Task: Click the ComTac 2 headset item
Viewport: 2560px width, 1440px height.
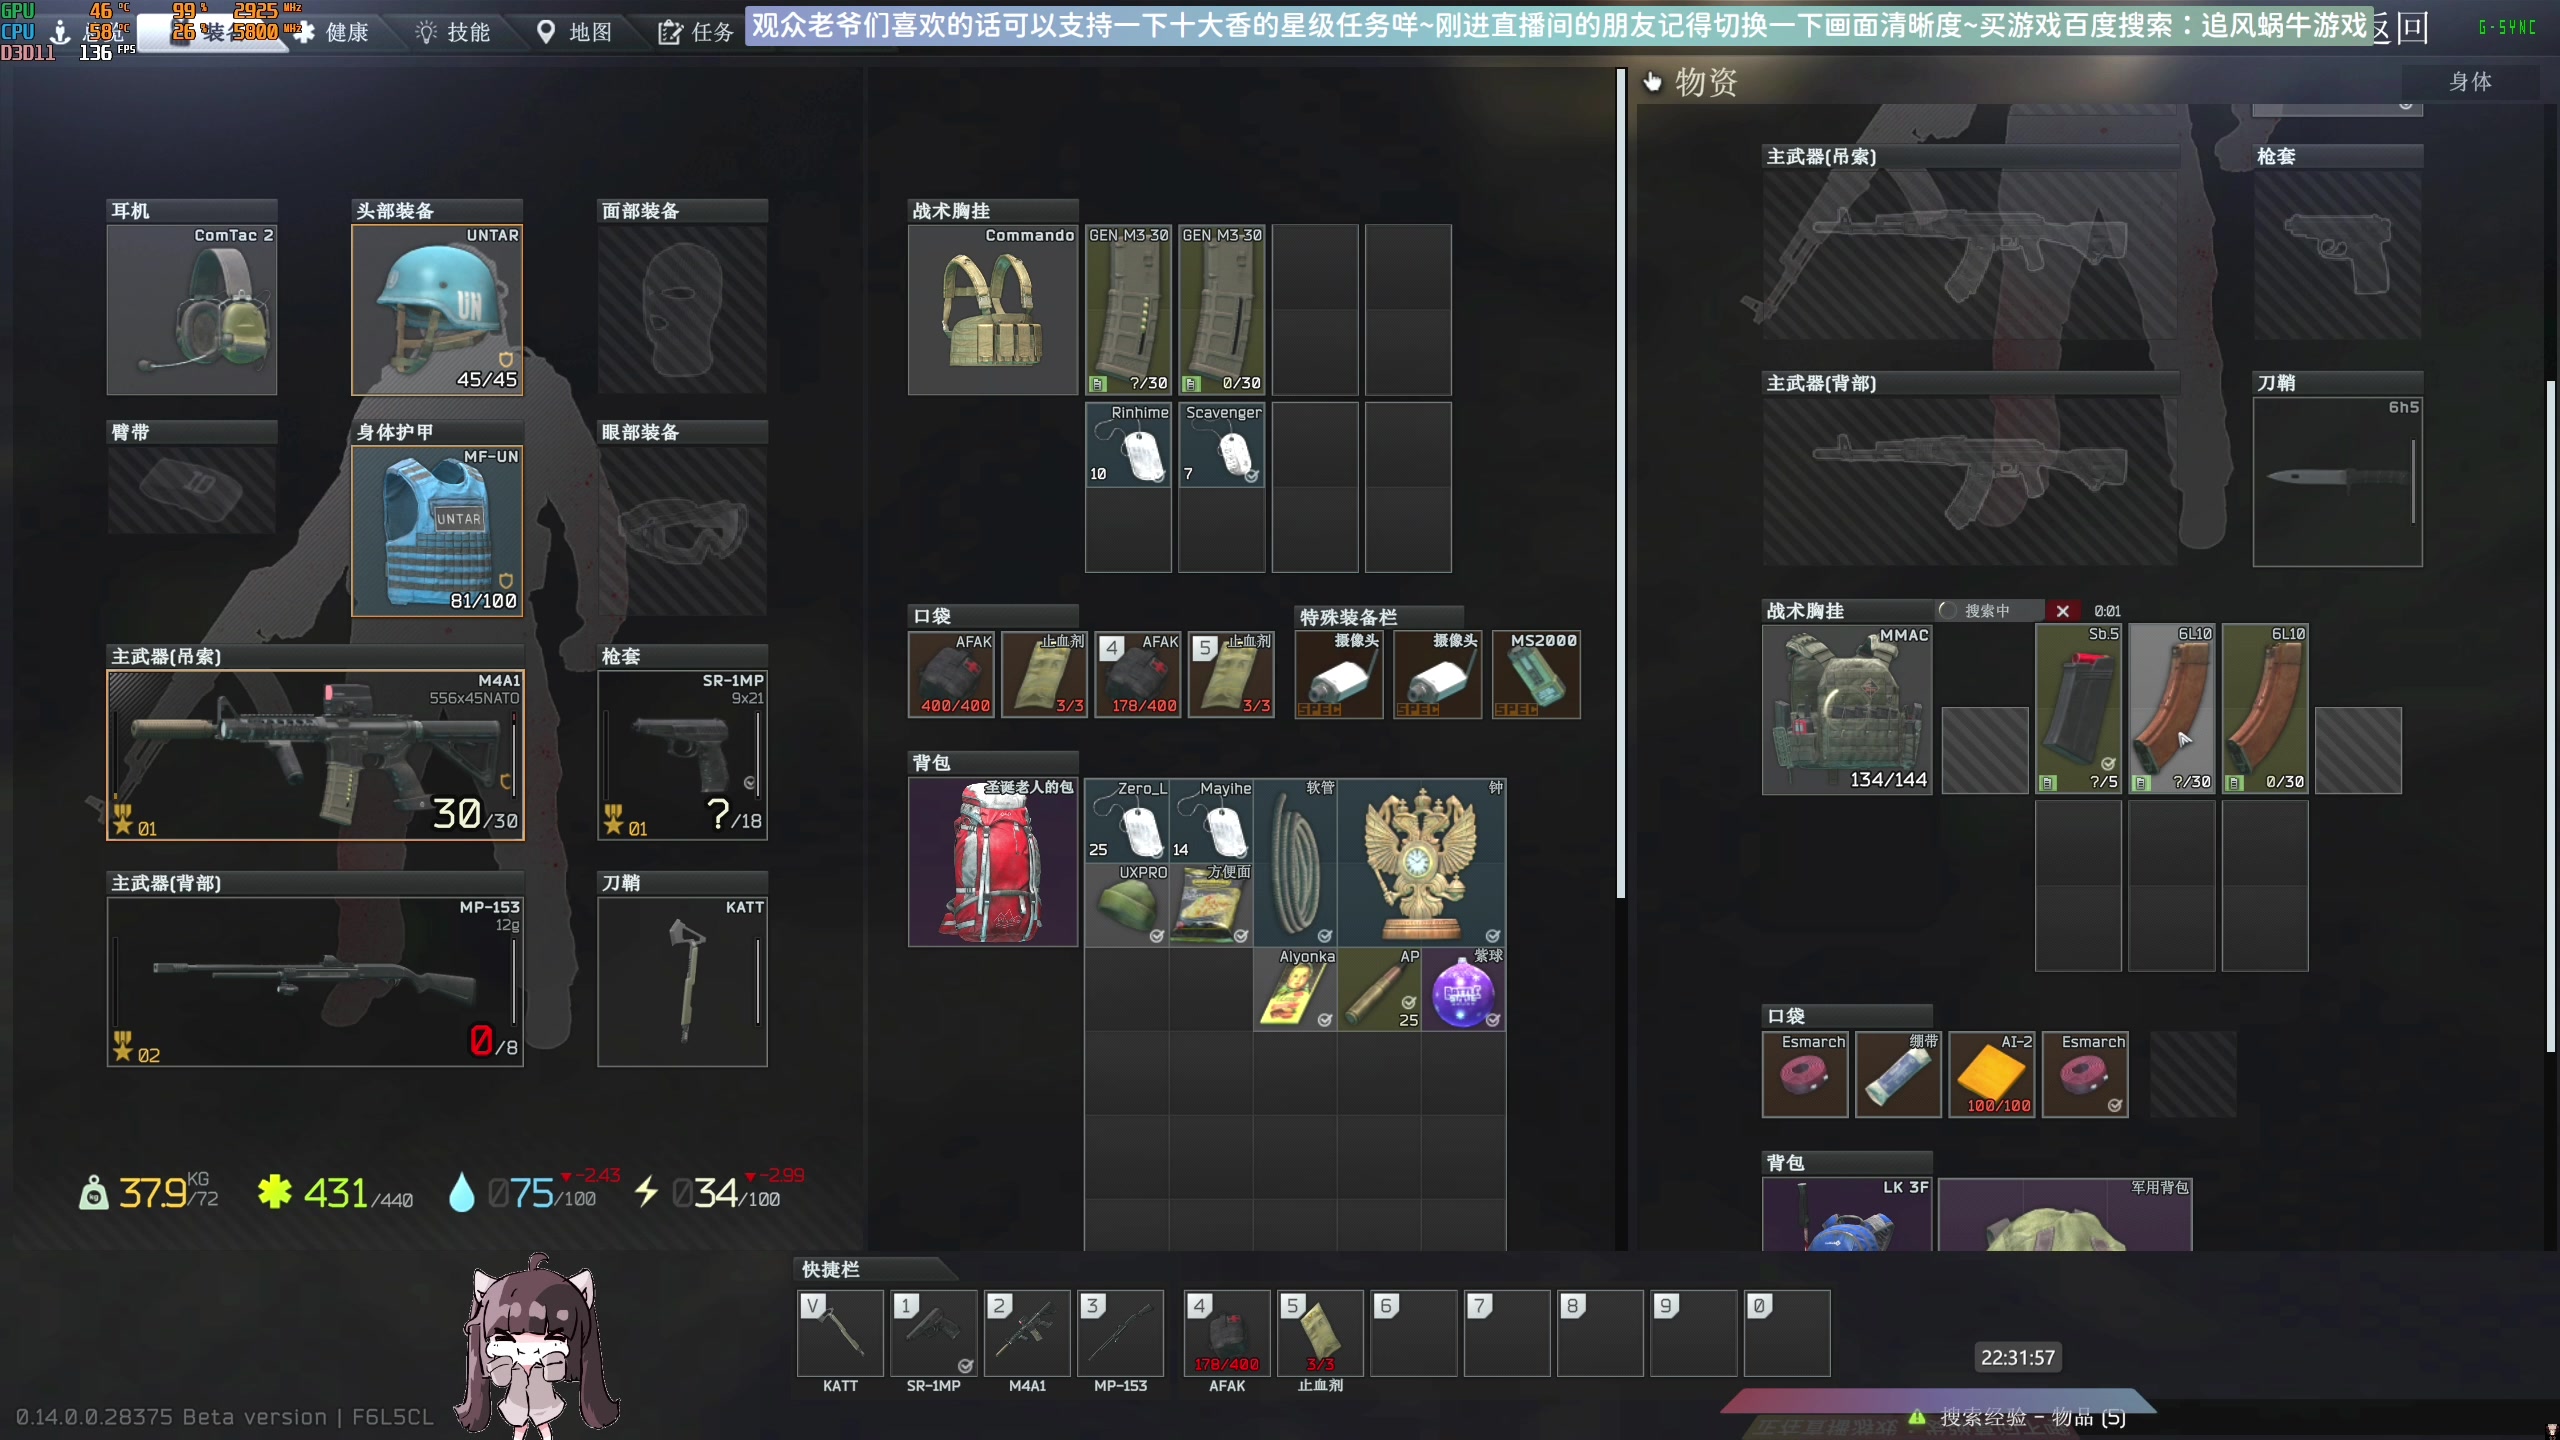Action: [192, 310]
